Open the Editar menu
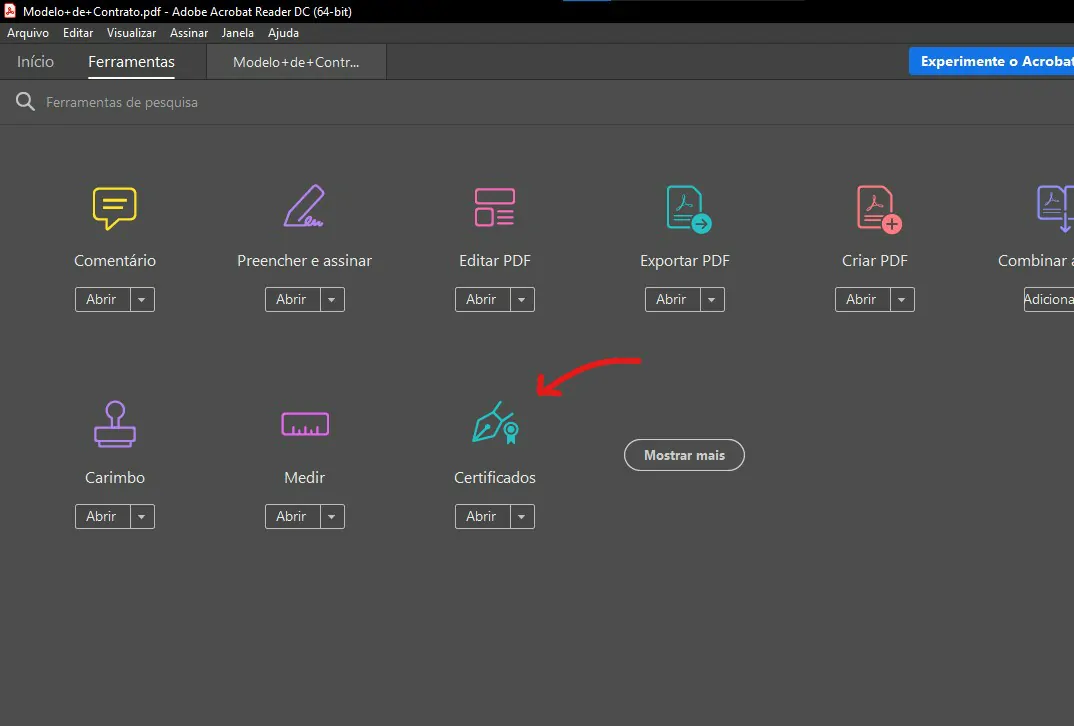 click(x=78, y=33)
